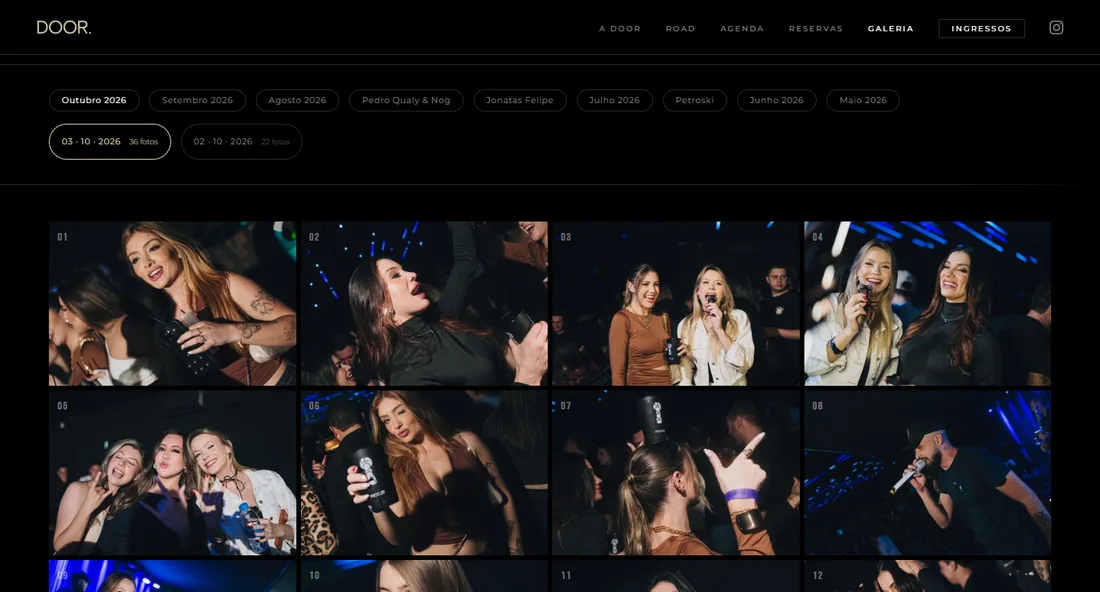Open photo 12 thumbnail
The height and width of the screenshot is (592, 1100).
[x=927, y=576]
